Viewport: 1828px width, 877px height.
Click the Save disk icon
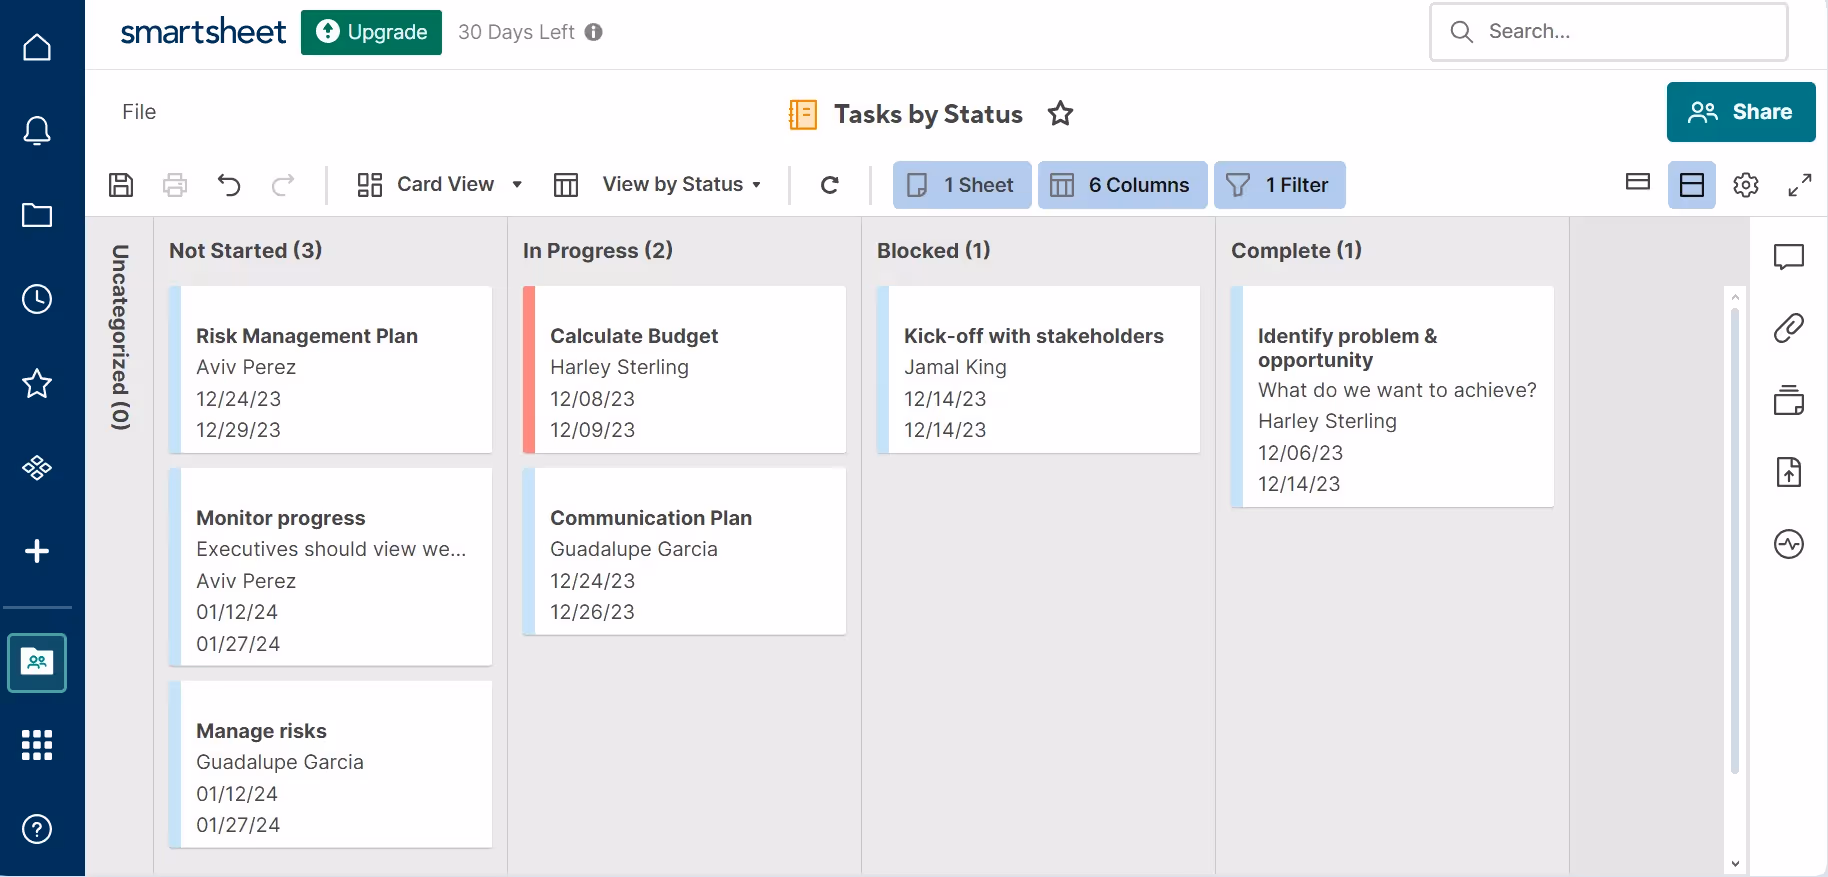click(x=121, y=185)
